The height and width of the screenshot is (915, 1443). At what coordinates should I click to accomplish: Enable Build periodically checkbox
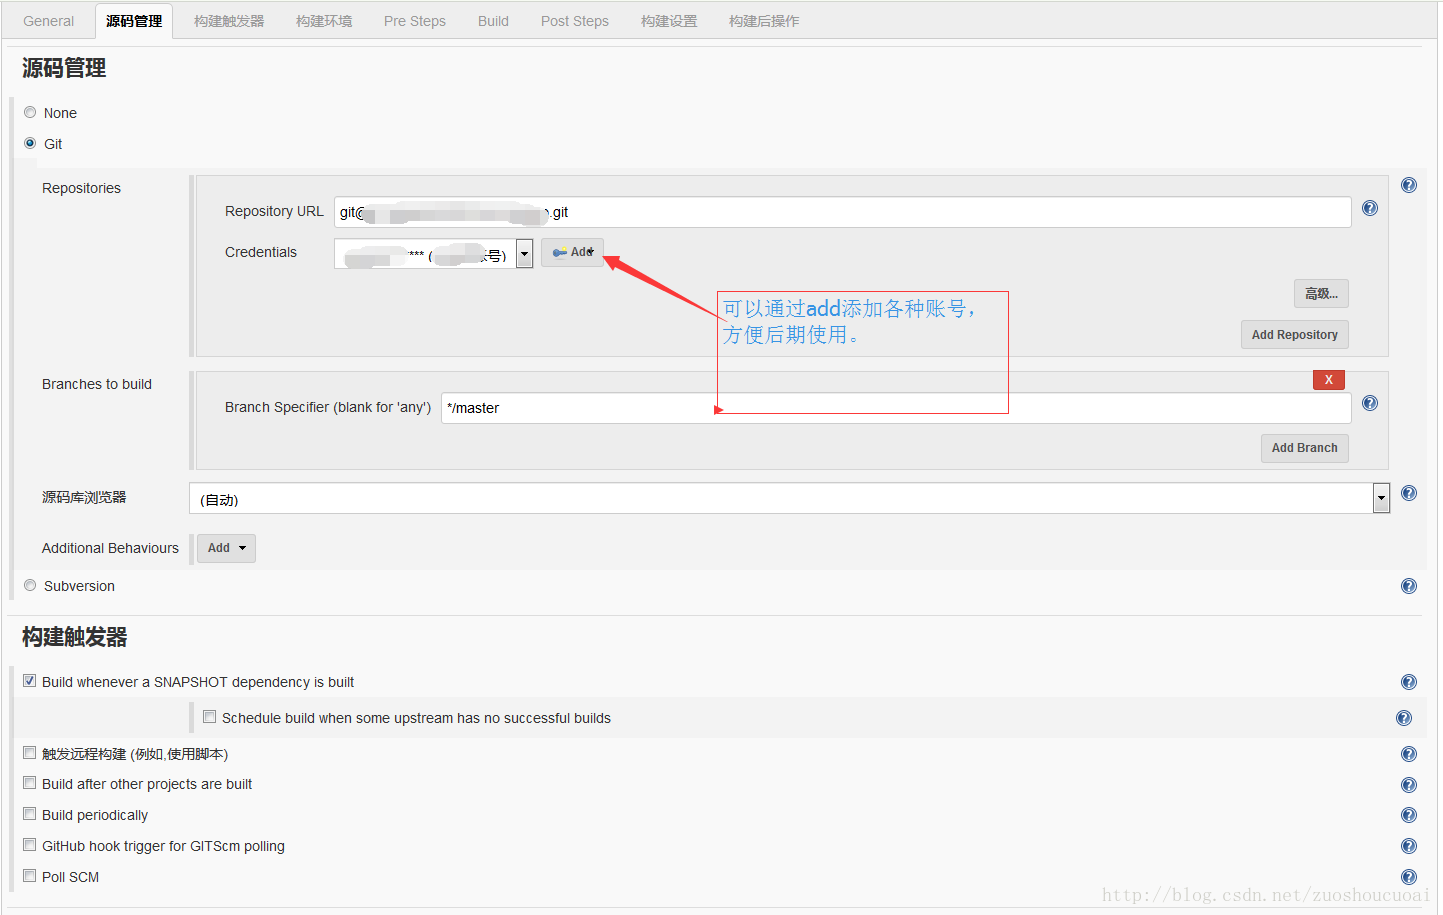[29, 813]
